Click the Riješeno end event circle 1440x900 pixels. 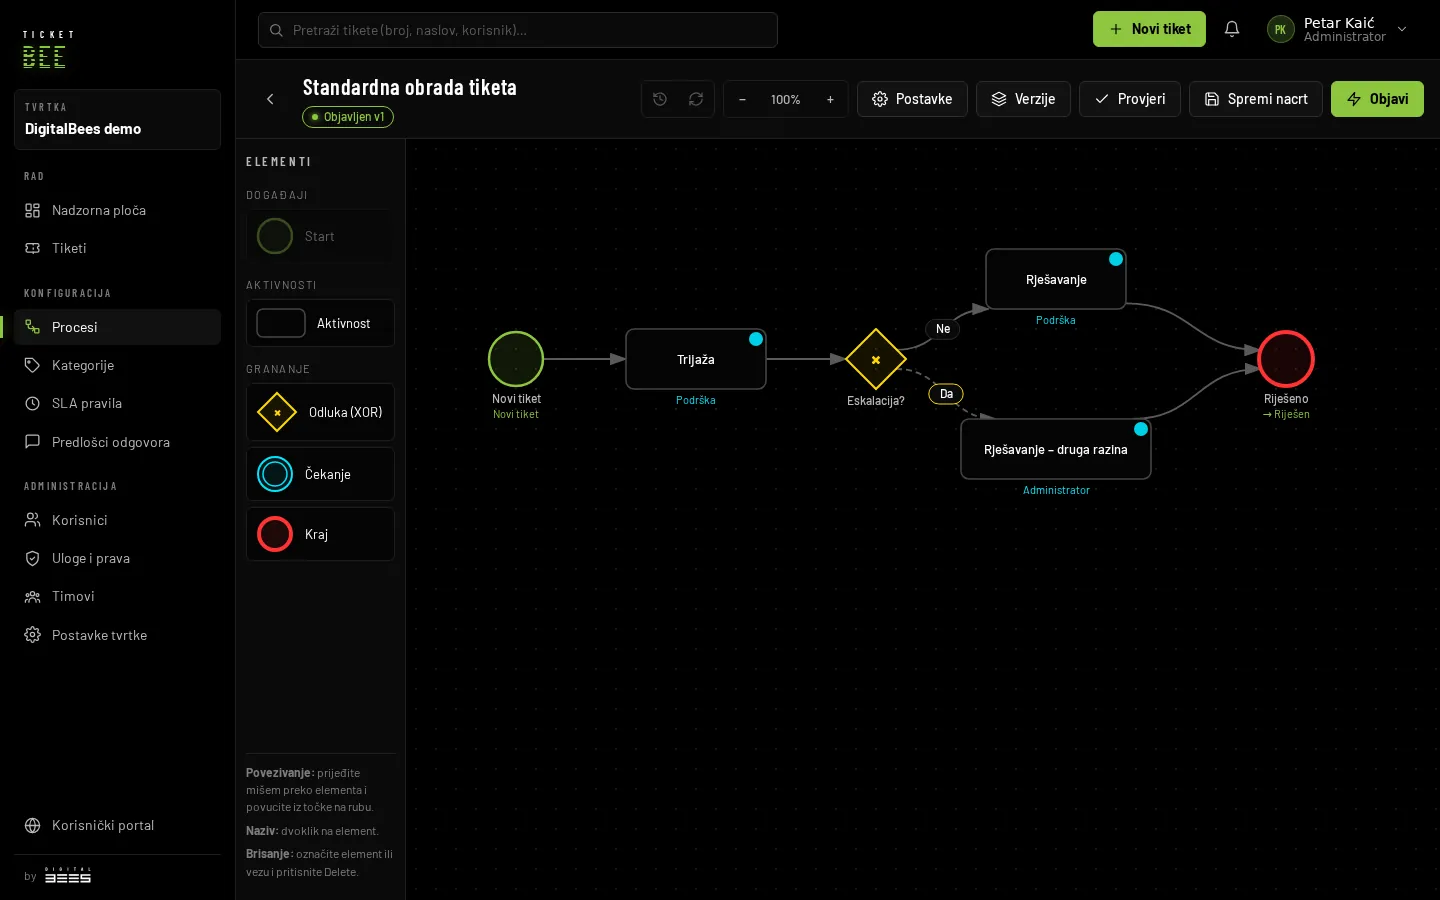1286,359
